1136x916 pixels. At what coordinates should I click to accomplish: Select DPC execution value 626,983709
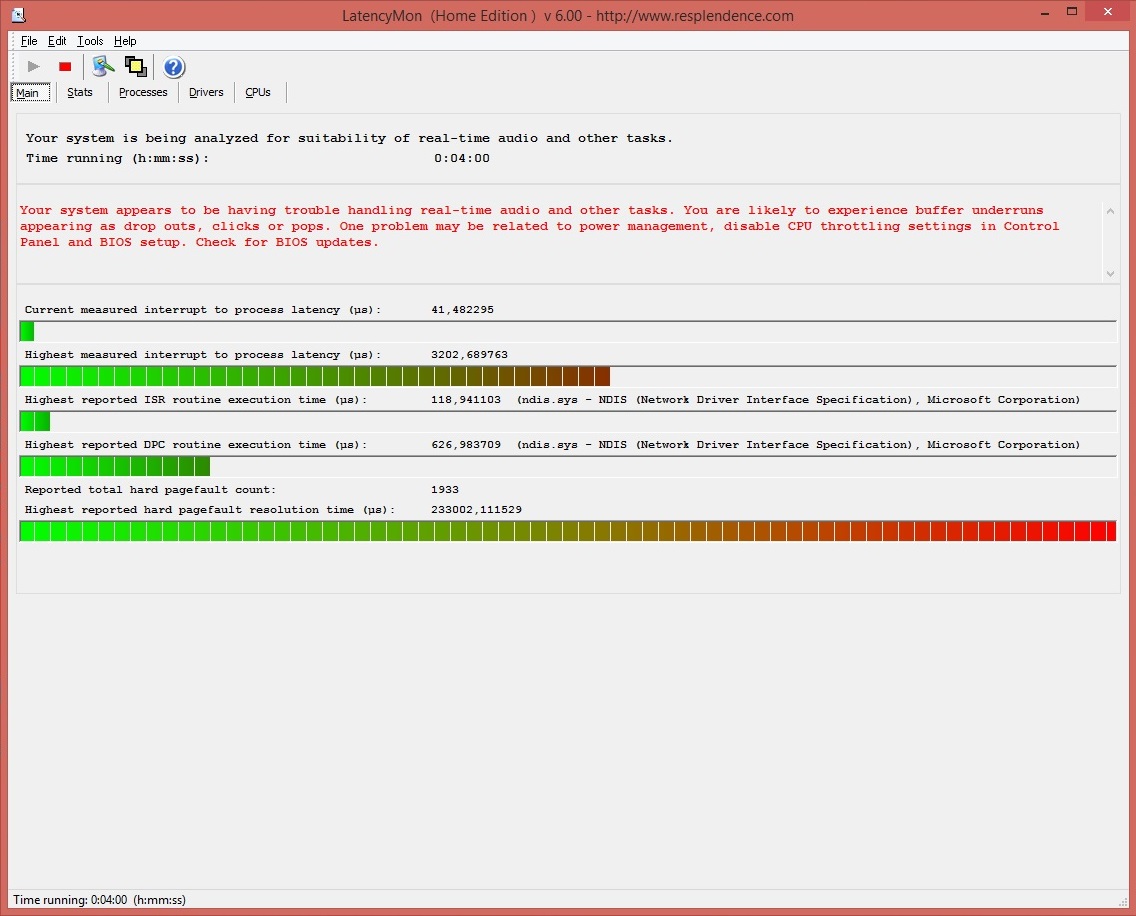click(466, 444)
